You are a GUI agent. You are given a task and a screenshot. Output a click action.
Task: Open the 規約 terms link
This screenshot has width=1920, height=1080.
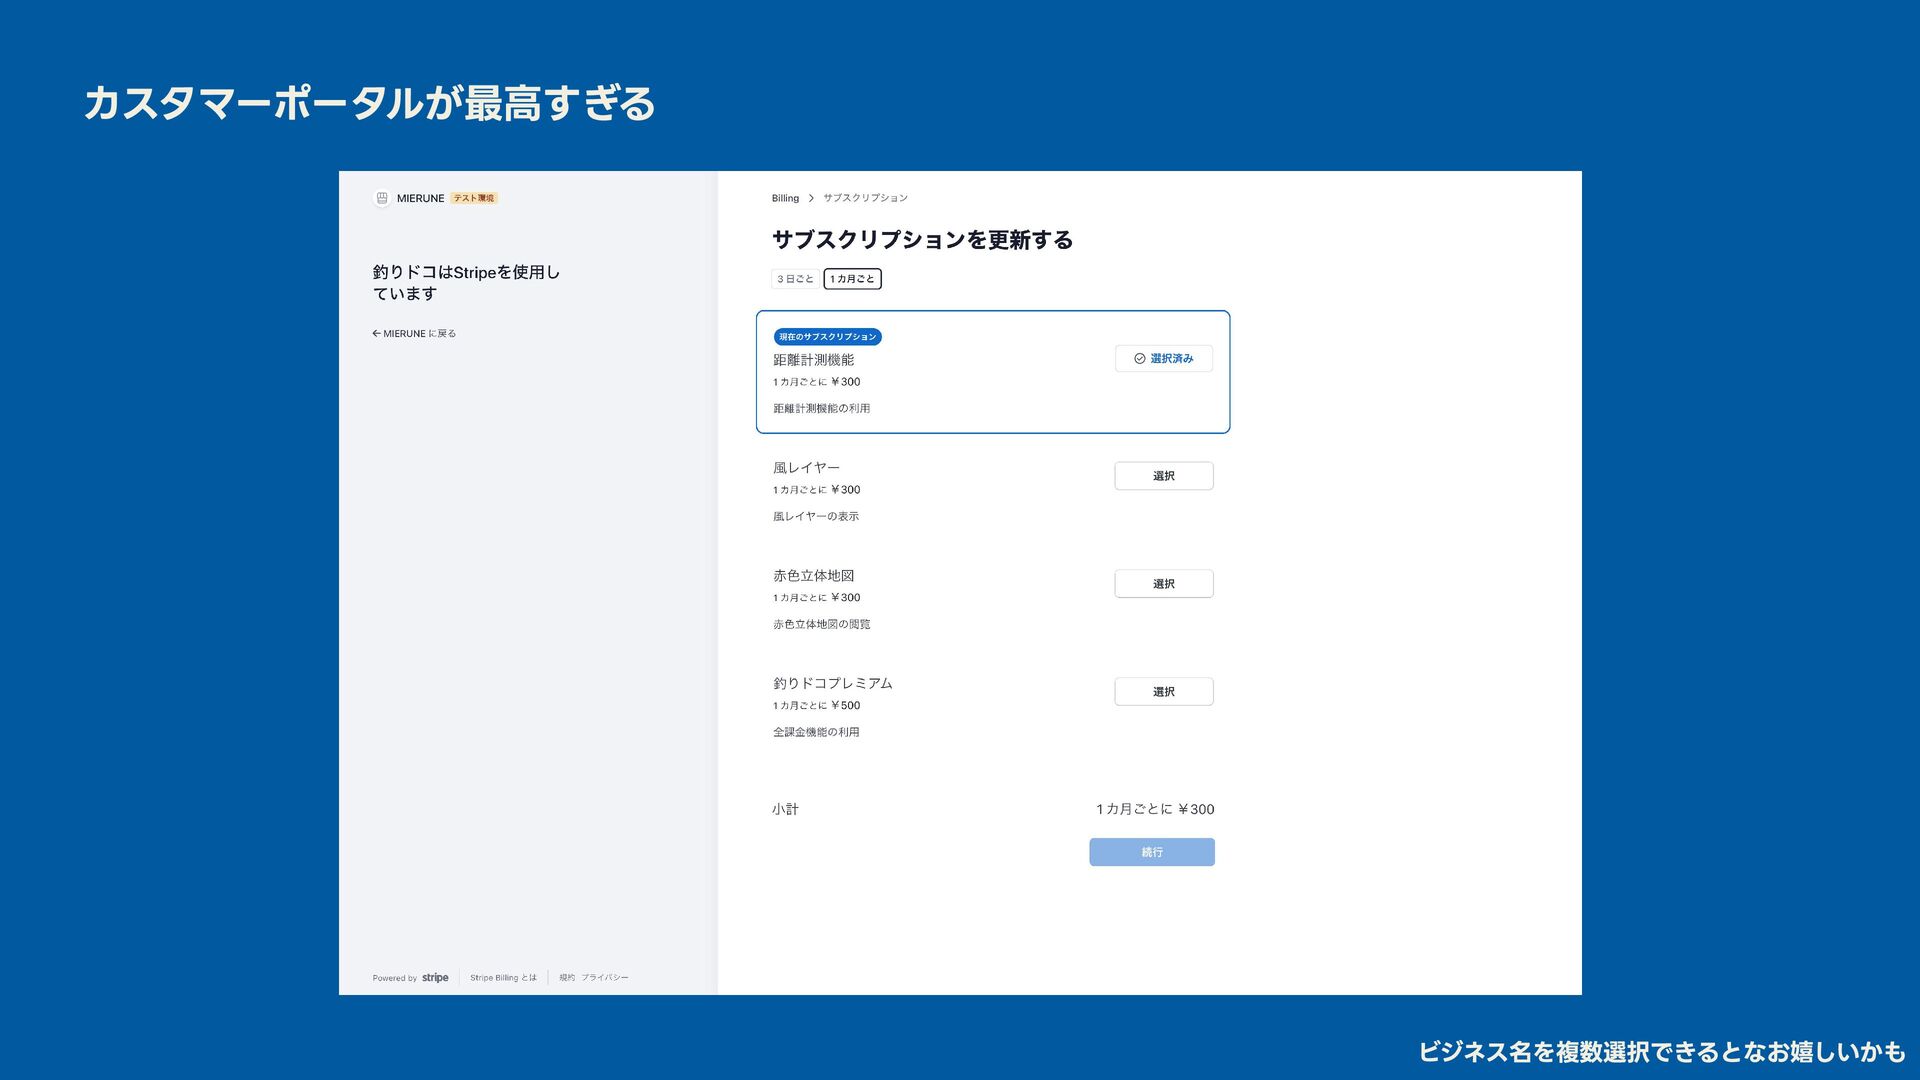click(x=566, y=978)
